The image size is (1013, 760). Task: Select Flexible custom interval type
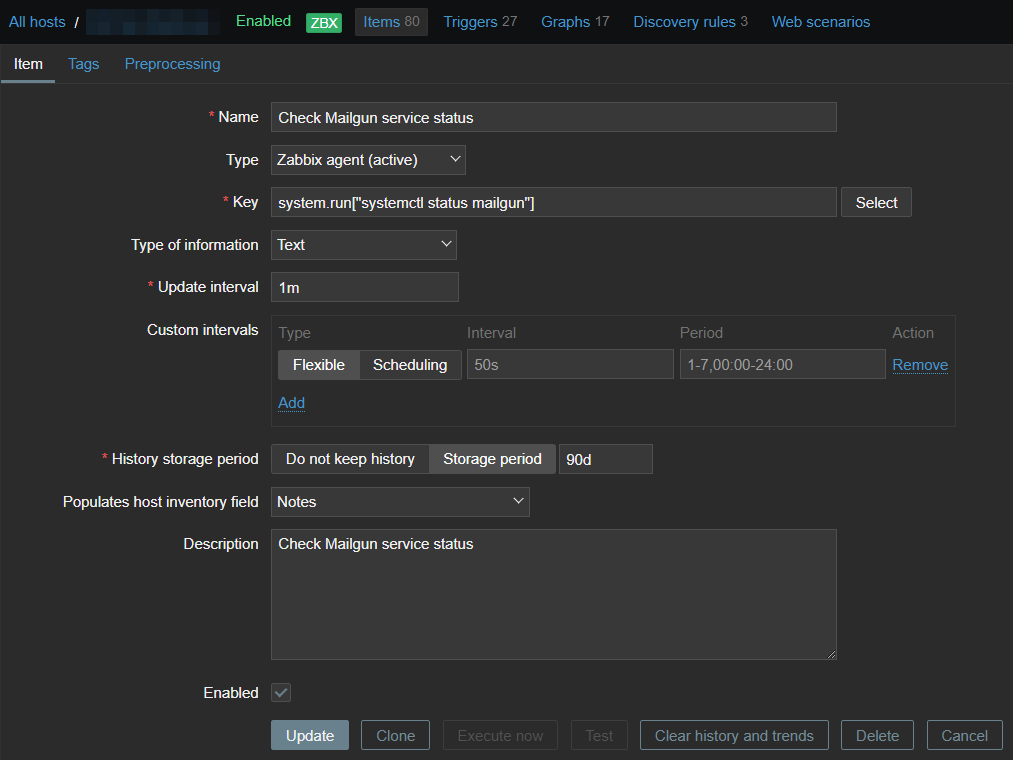pos(318,365)
